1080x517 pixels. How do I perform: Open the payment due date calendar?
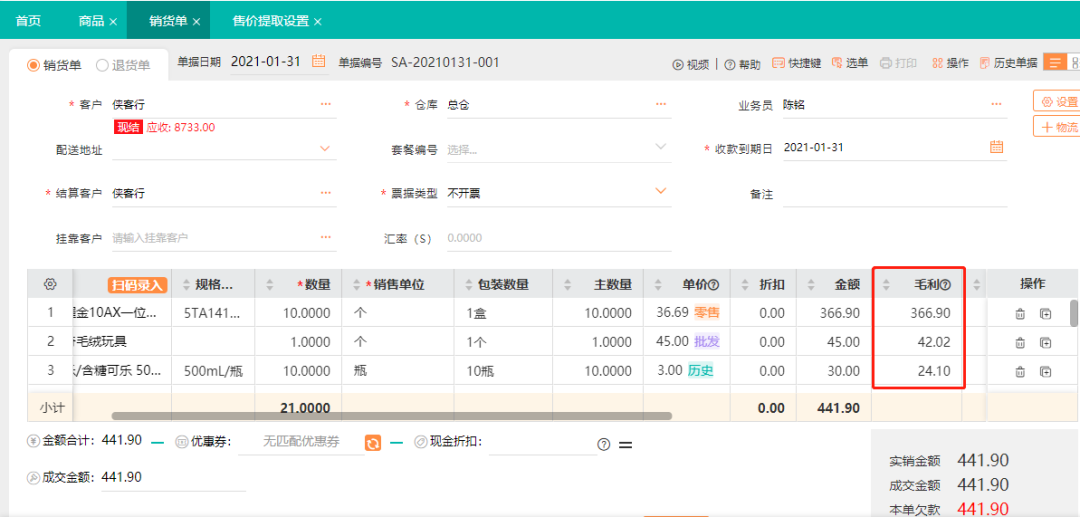pos(996,147)
